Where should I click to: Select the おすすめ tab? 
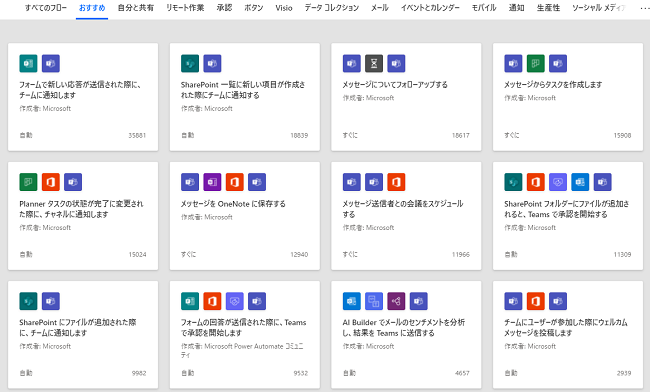point(92,8)
